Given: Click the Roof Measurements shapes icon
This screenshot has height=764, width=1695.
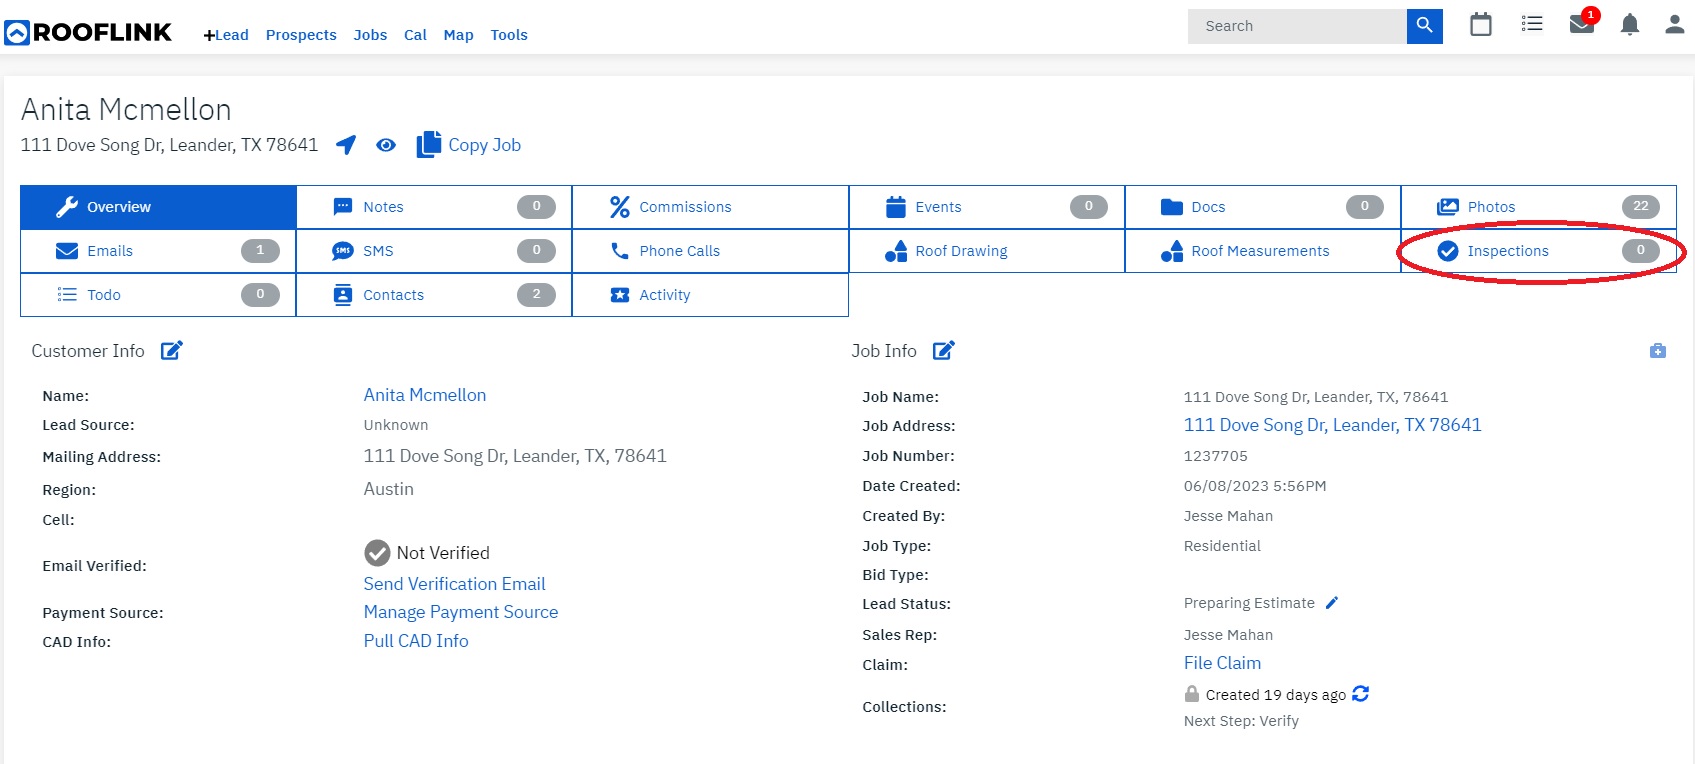Looking at the screenshot, I should [1172, 251].
